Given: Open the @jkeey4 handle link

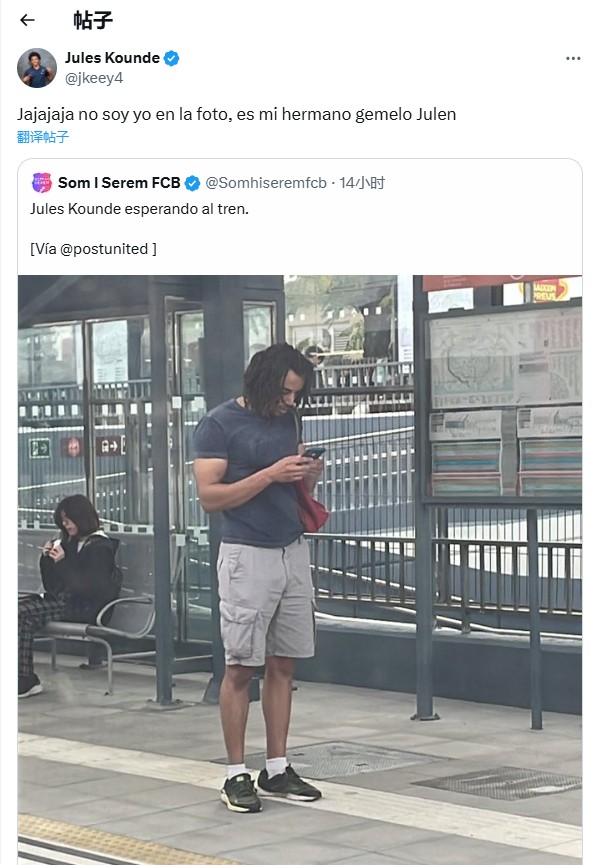Looking at the screenshot, I should (x=94, y=78).
